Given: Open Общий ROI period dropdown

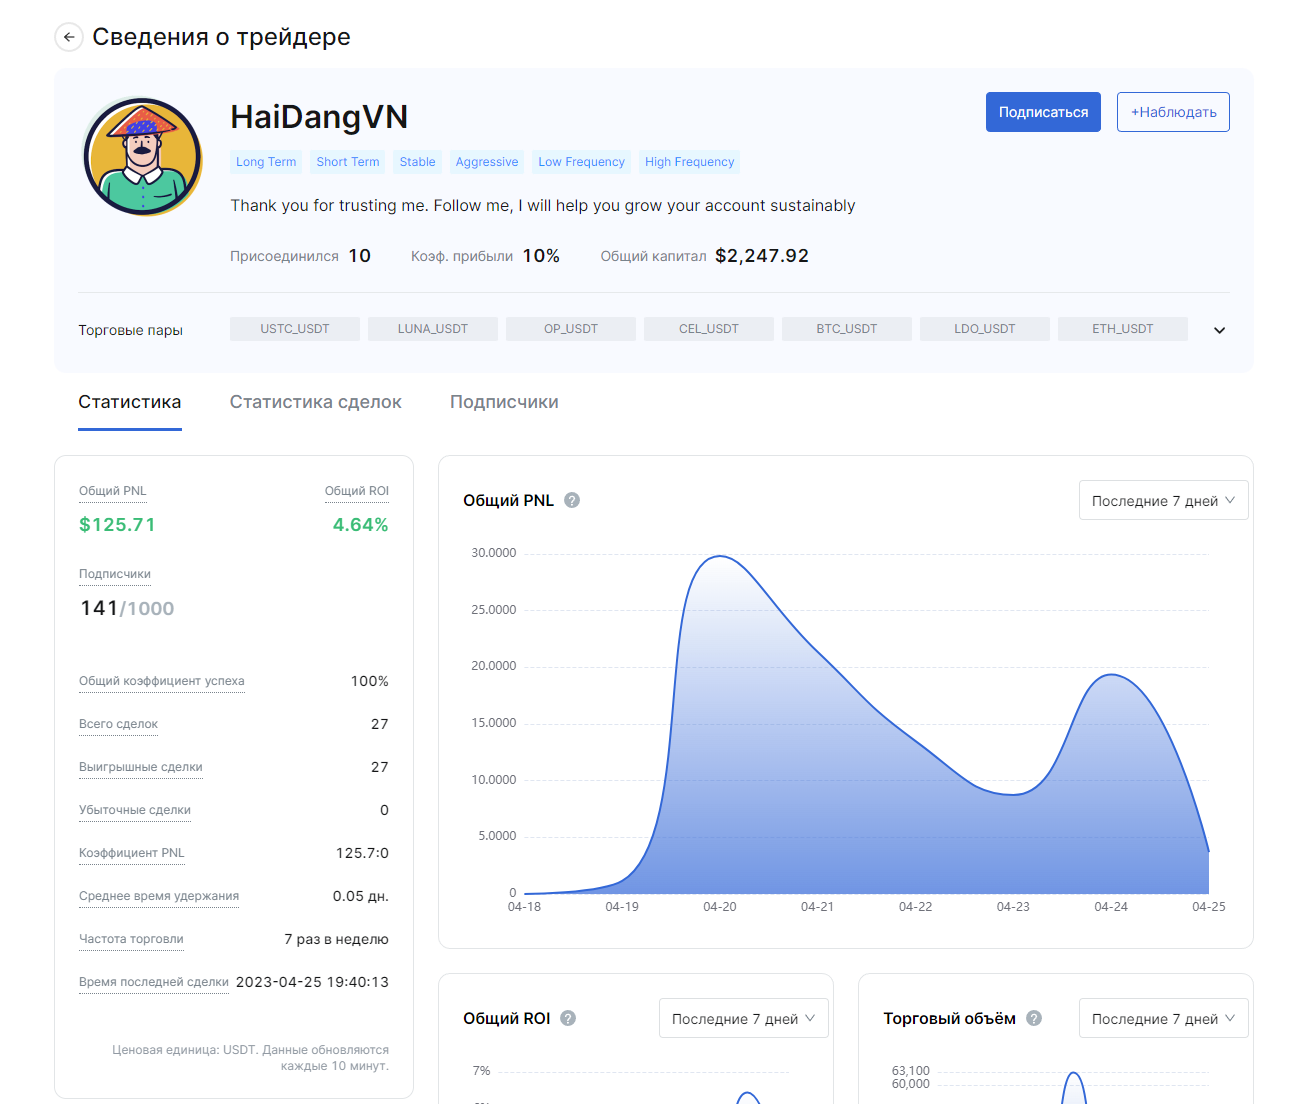Looking at the screenshot, I should click(x=744, y=1018).
